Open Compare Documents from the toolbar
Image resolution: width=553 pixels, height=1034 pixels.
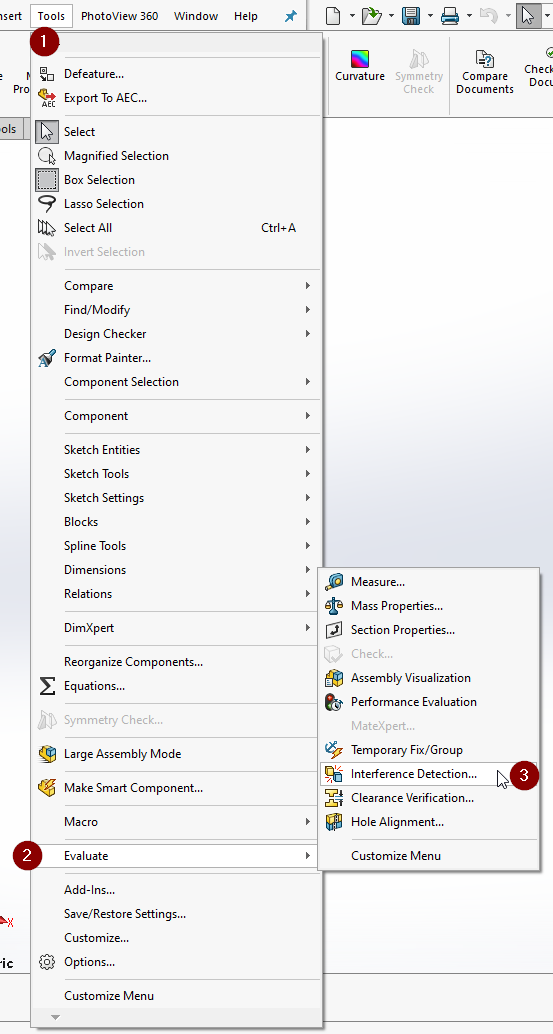pos(485,72)
